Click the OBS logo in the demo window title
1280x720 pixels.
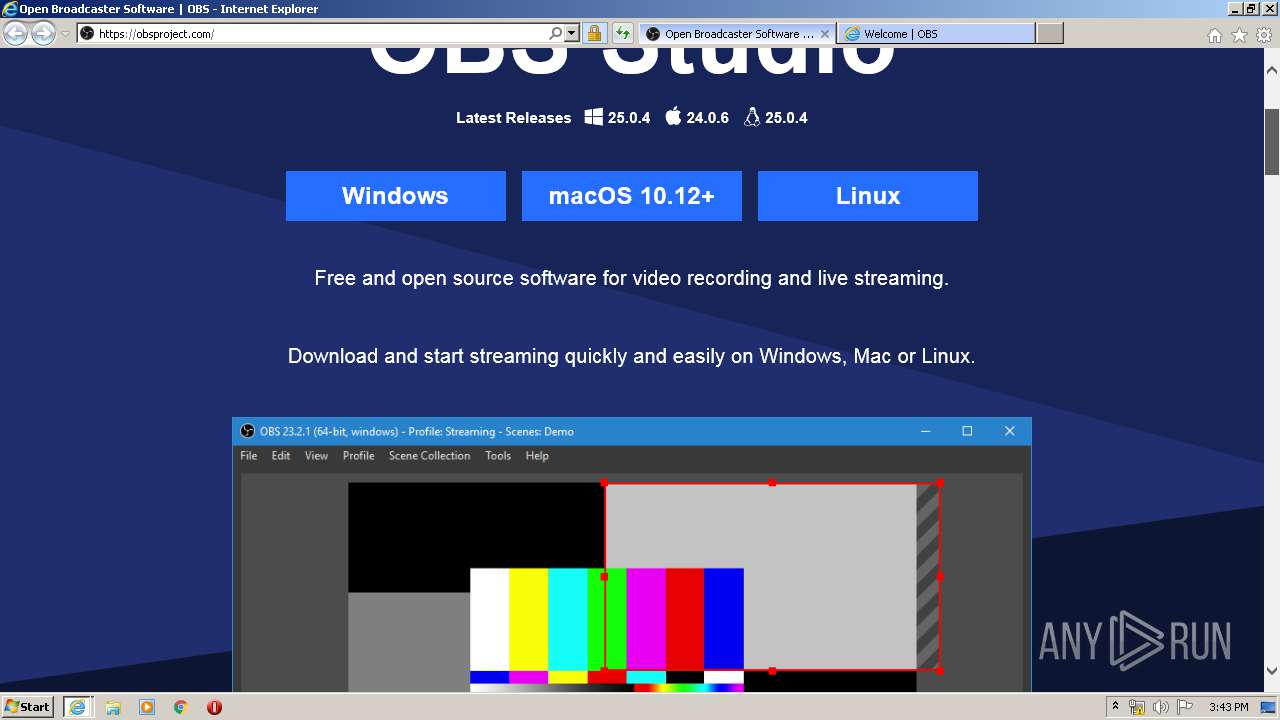(x=248, y=431)
